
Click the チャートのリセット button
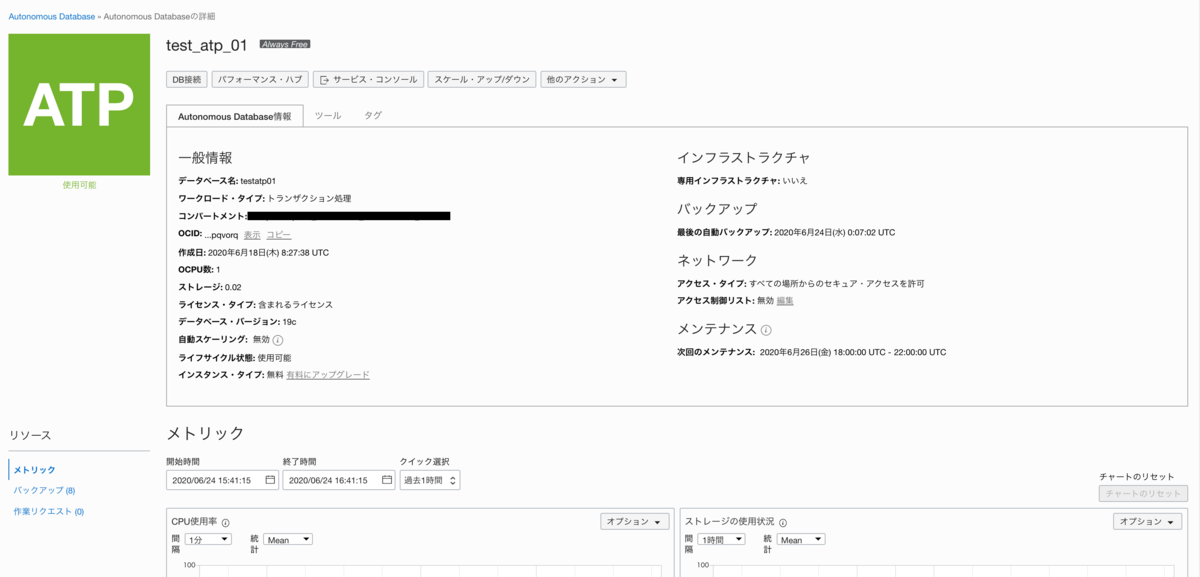[x=1143, y=494]
